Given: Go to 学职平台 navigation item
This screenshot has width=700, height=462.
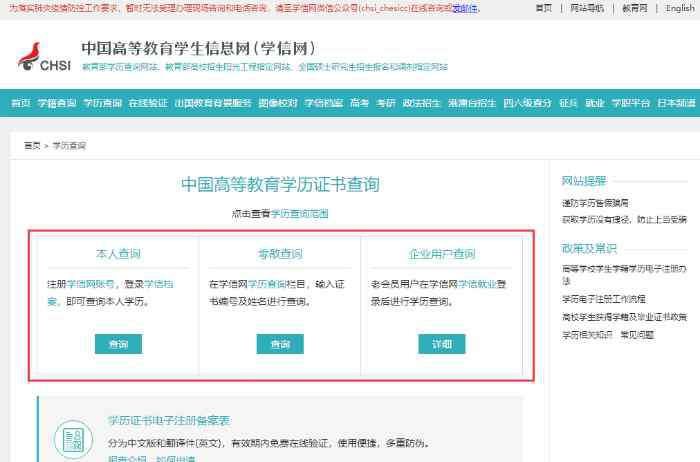Looking at the screenshot, I should click(630, 103).
